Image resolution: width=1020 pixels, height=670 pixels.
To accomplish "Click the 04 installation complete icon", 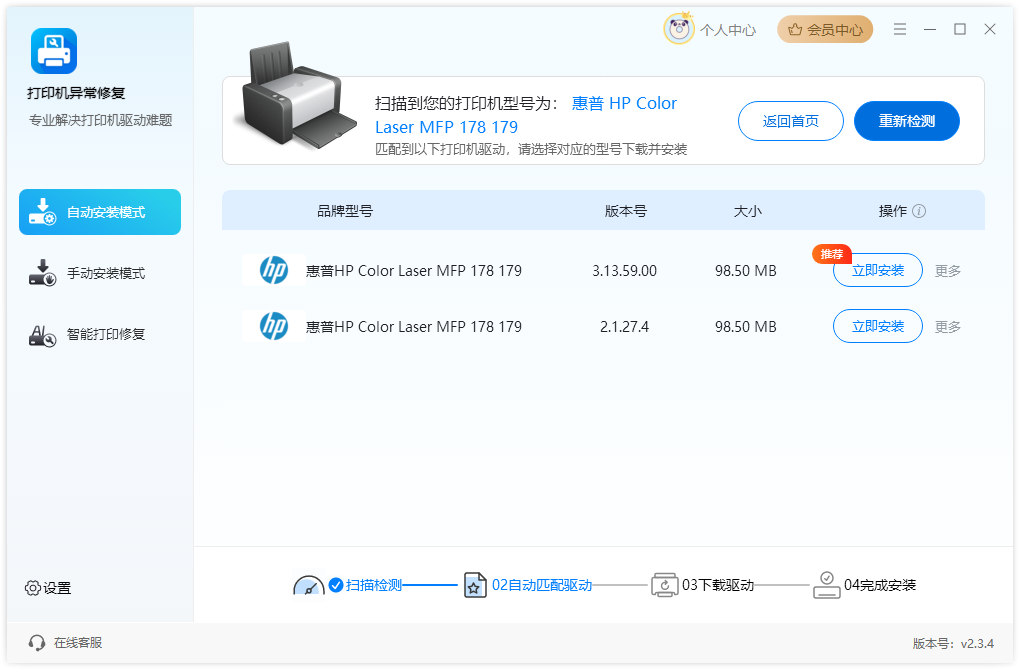I will coord(826,585).
